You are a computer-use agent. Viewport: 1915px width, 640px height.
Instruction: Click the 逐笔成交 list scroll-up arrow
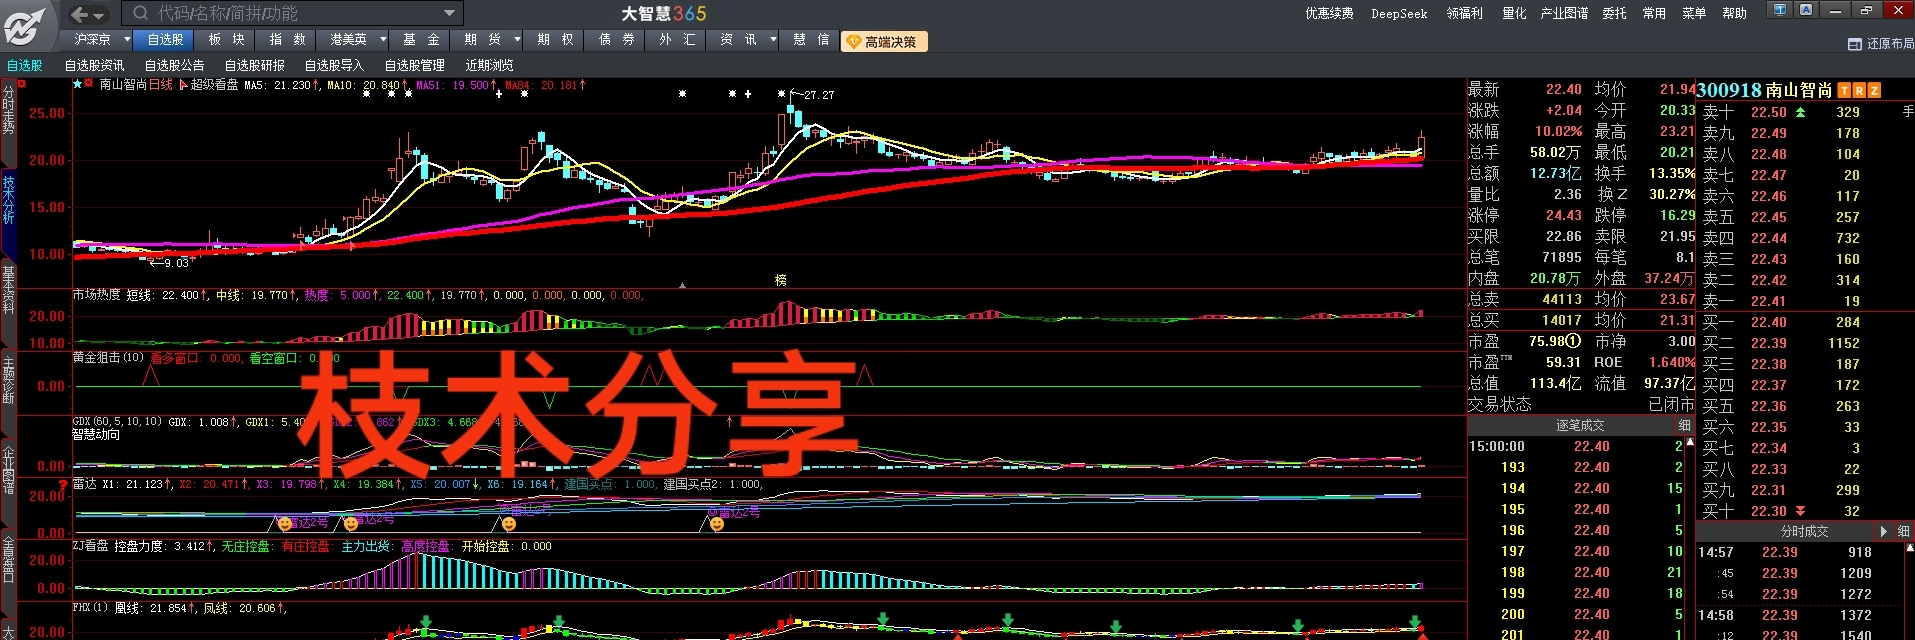tap(1690, 442)
